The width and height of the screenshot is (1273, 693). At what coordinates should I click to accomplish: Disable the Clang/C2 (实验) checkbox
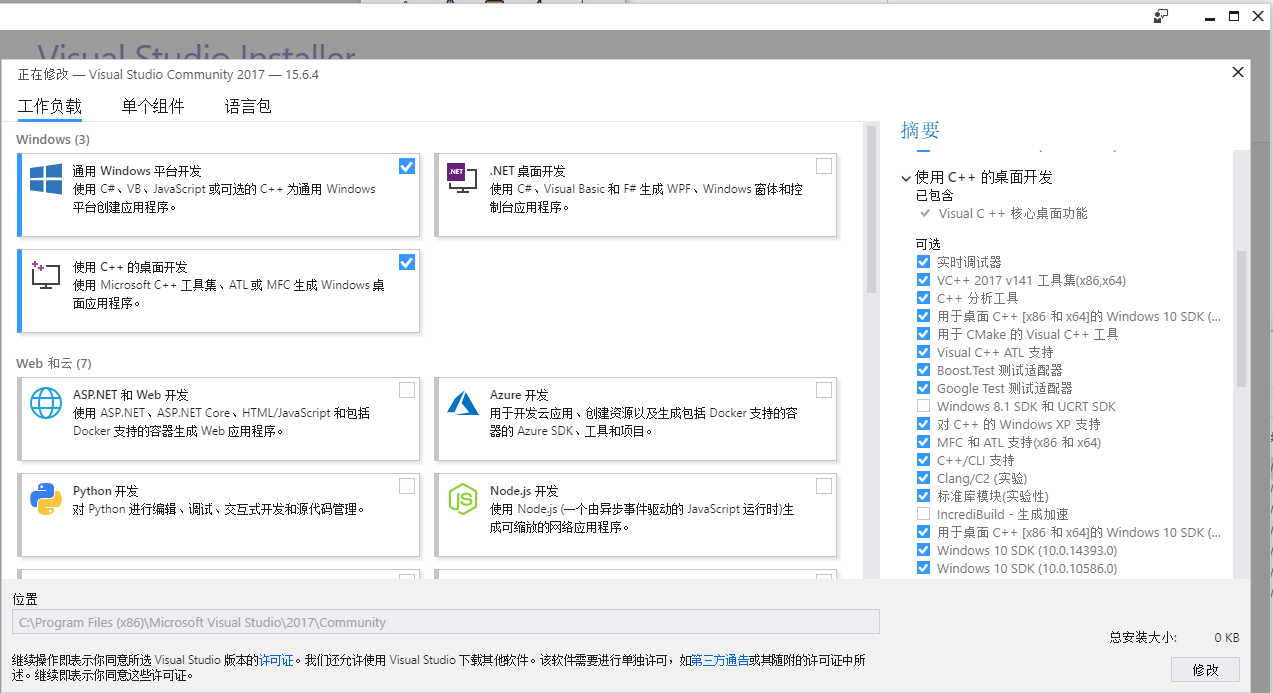(923, 478)
